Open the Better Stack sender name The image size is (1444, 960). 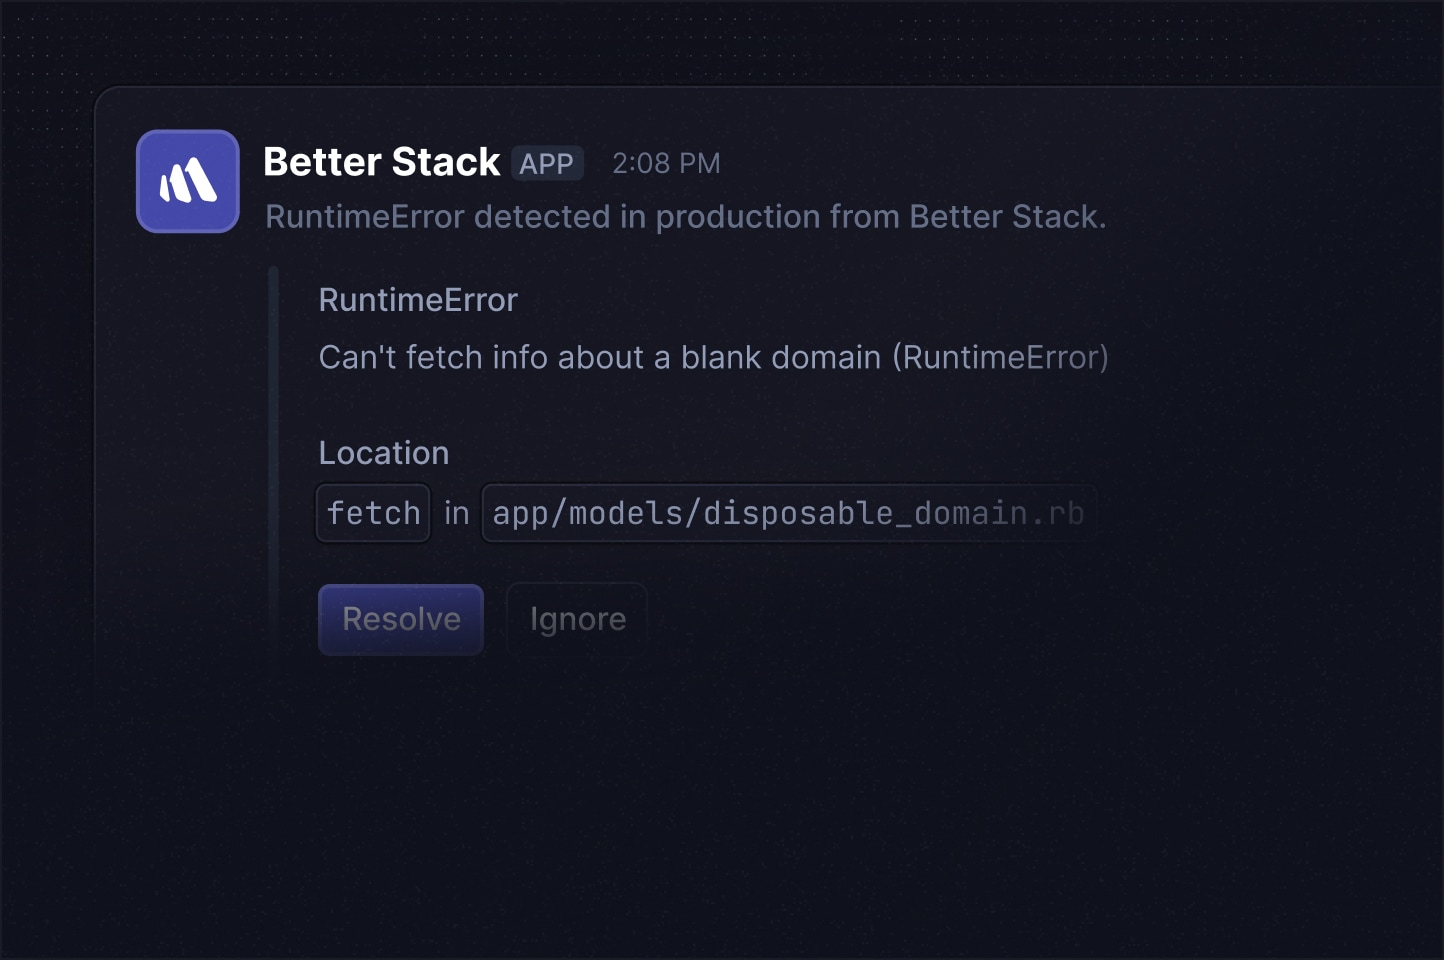click(x=381, y=162)
